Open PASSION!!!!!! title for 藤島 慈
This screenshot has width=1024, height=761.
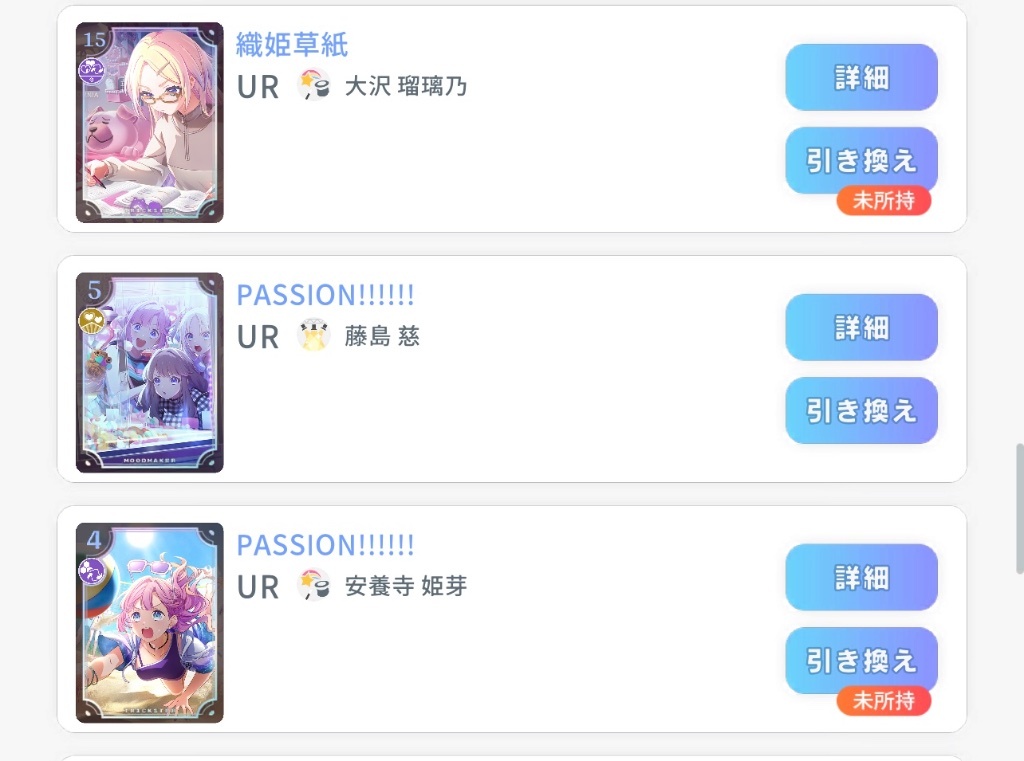click(x=325, y=295)
